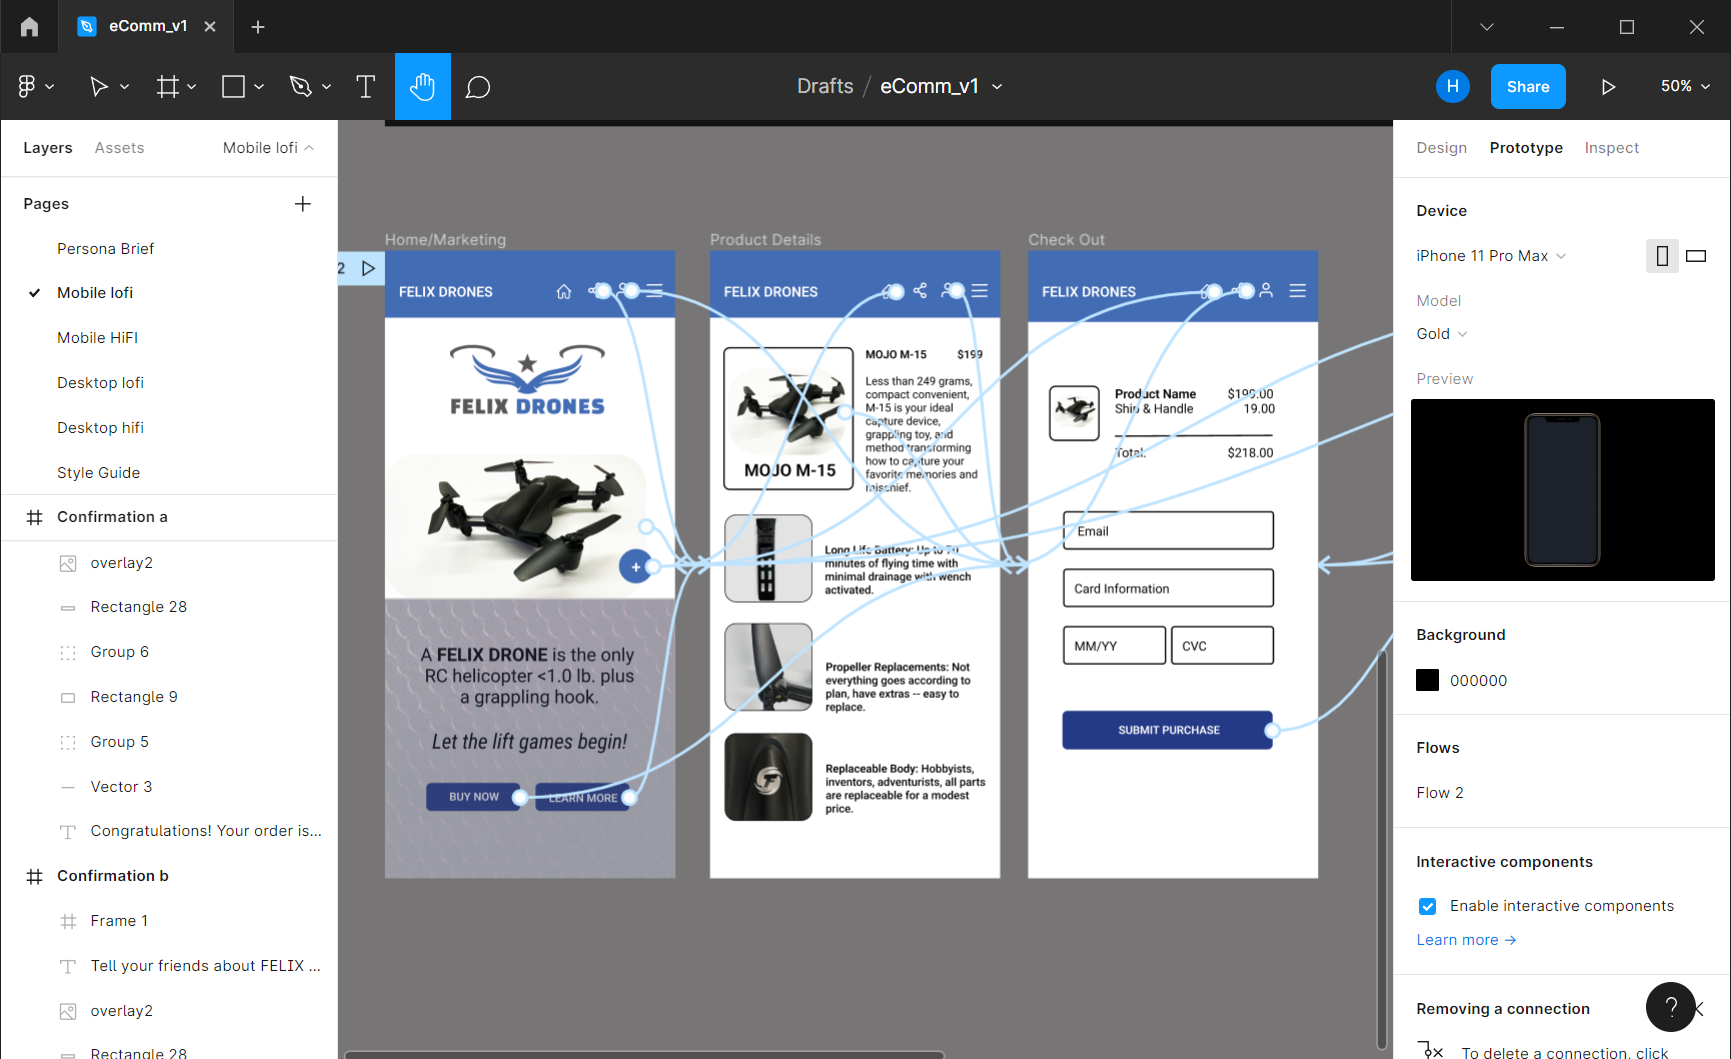Switch to the Design tab

point(1441,148)
